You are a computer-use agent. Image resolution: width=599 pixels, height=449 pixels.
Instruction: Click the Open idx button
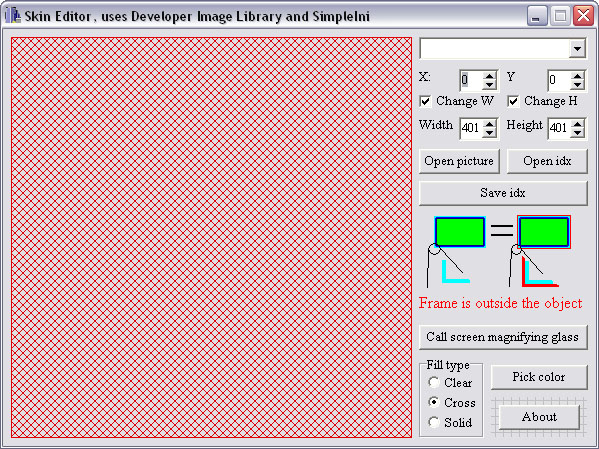tap(547, 161)
